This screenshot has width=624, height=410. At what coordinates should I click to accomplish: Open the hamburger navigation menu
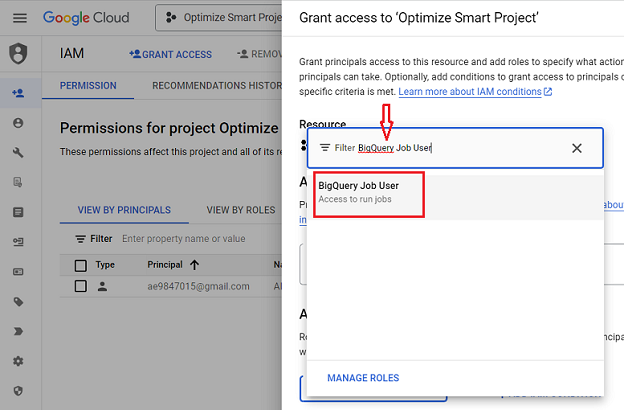(20, 18)
